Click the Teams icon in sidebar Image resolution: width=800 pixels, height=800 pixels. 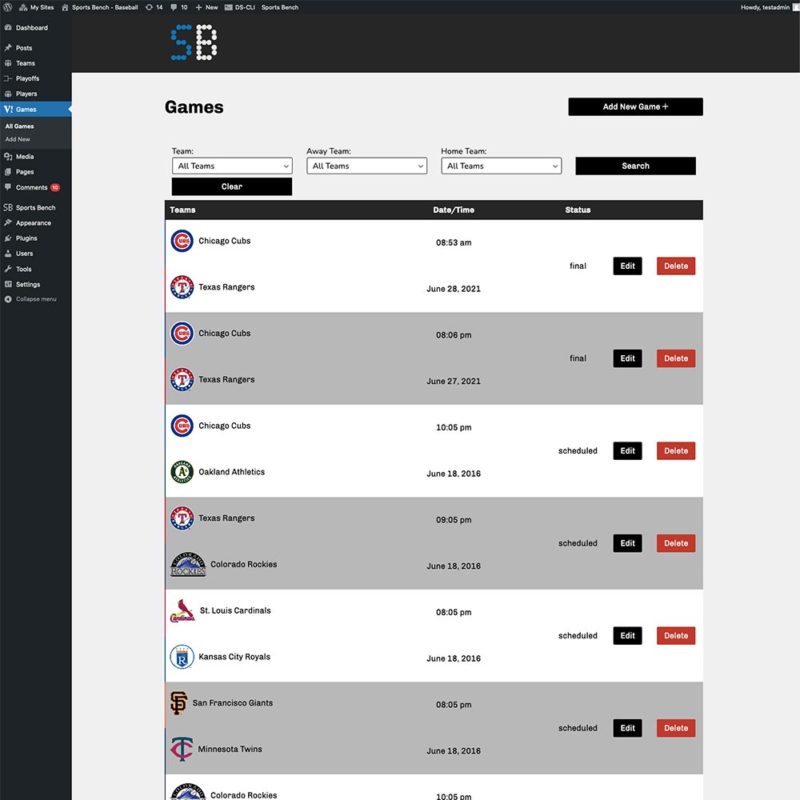point(8,63)
